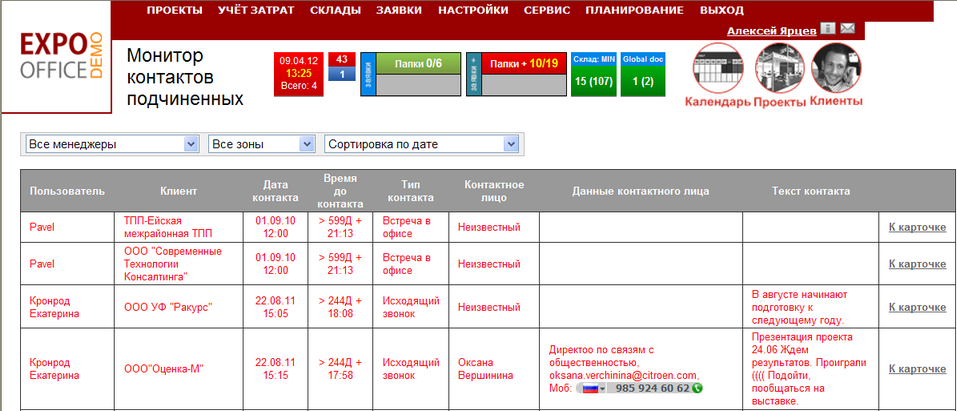Click the envelope mail icon
The image size is (957, 411).
[x=847, y=29]
